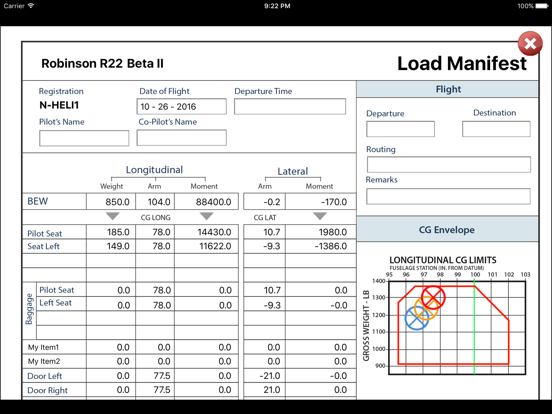This screenshot has height=414, width=552.
Task: Tap the Departure airport field
Action: pyautogui.click(x=400, y=129)
